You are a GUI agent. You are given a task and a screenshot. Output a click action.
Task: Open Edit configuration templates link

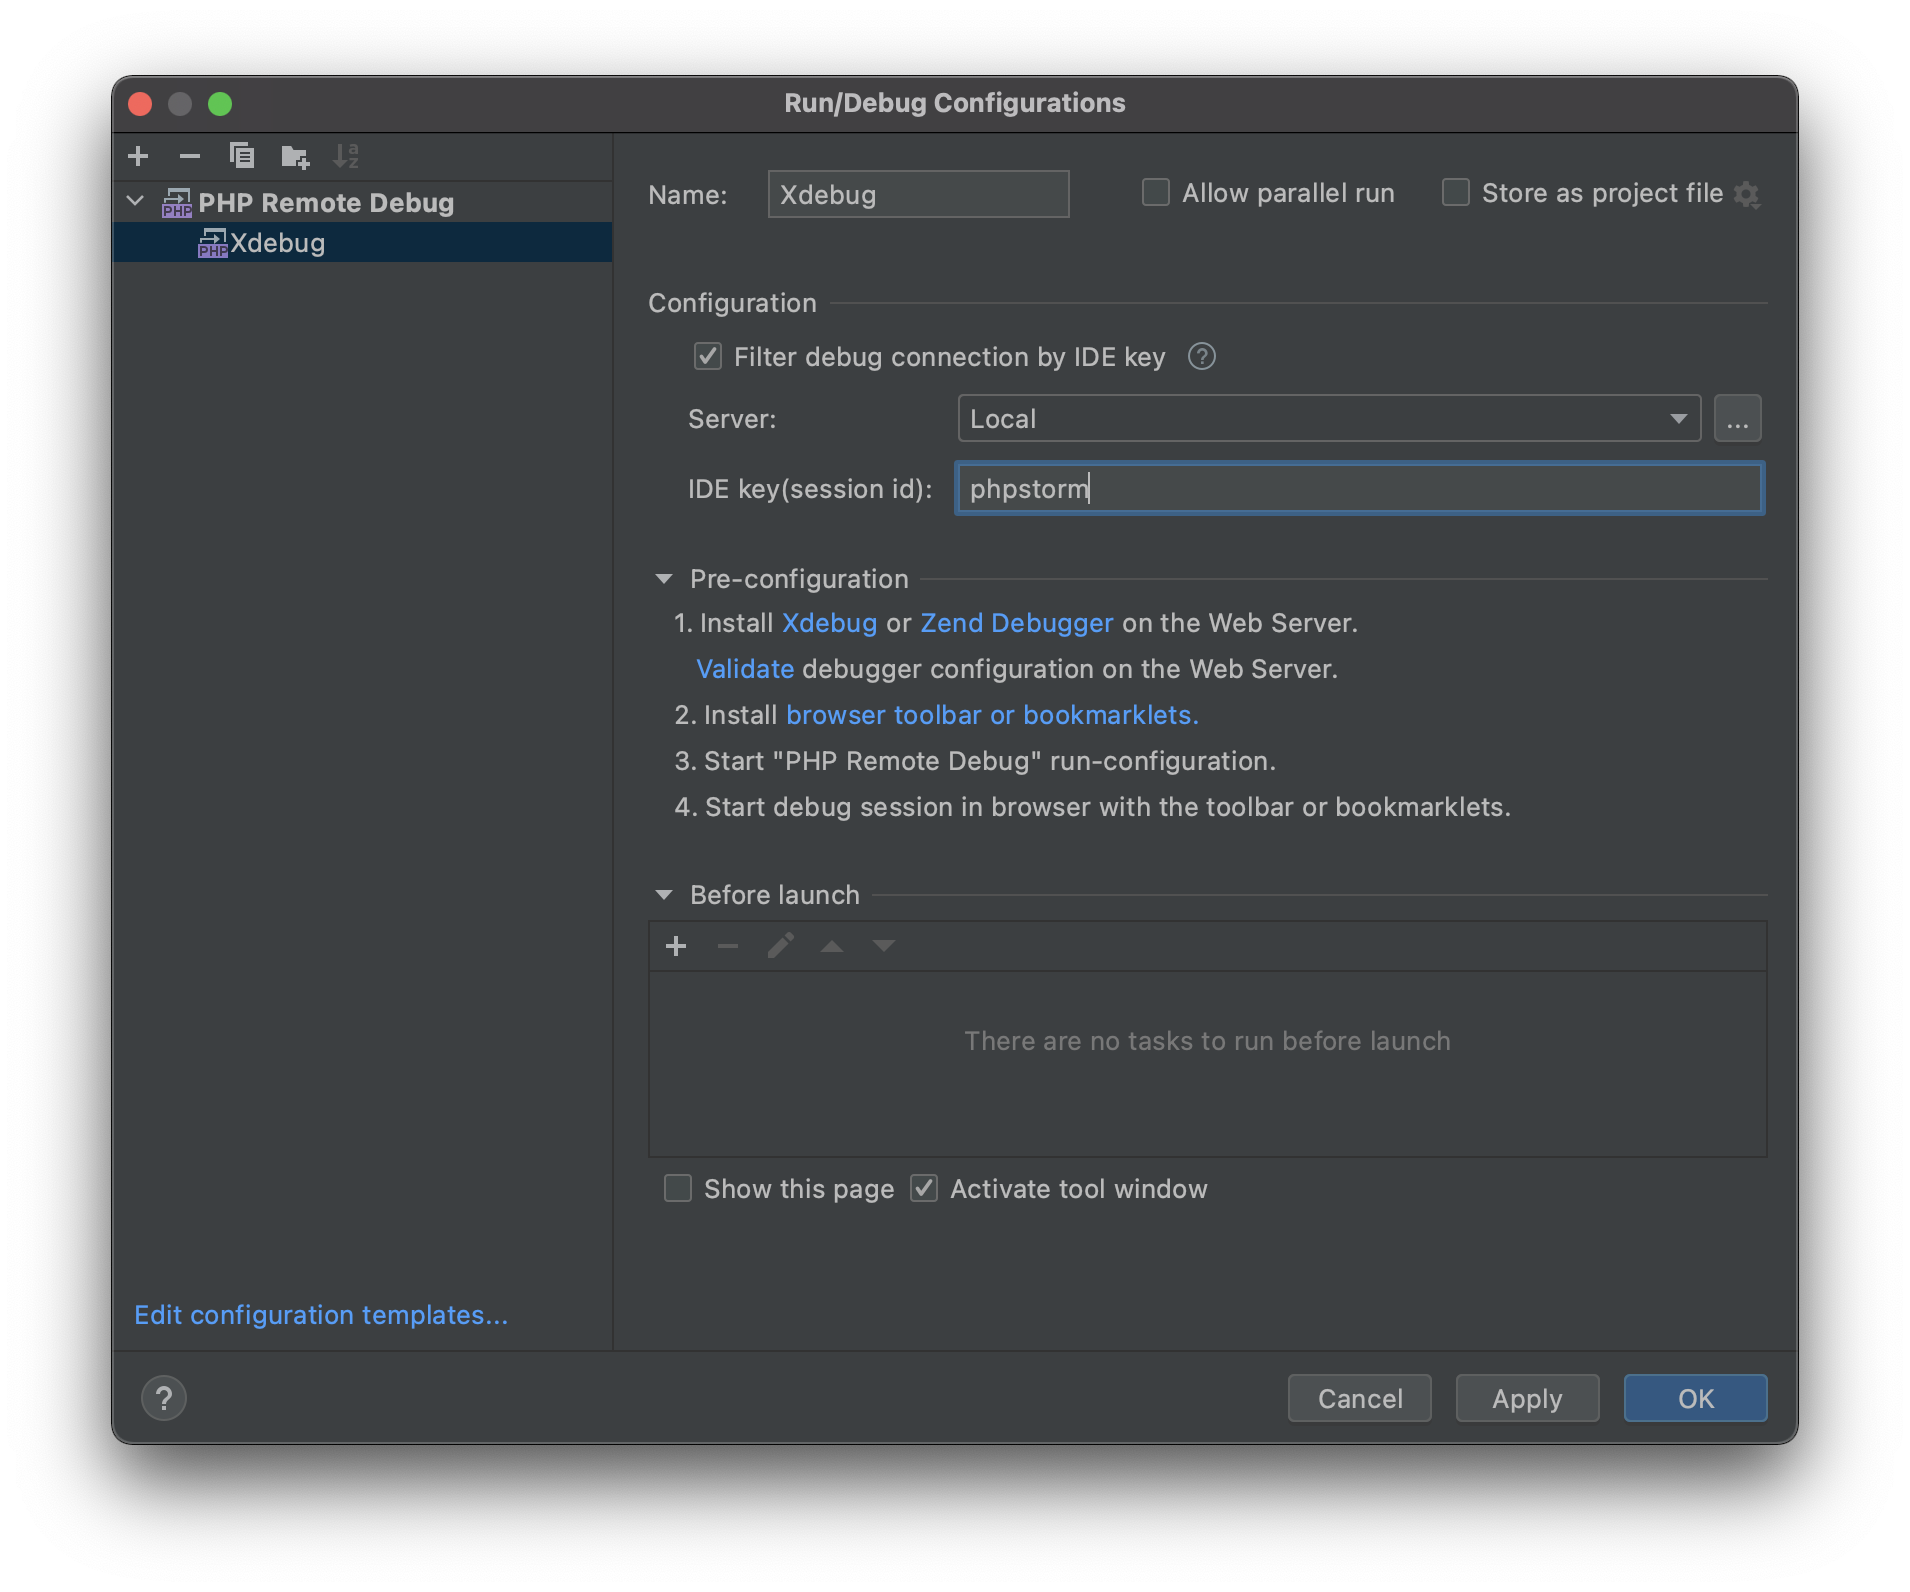click(321, 1315)
